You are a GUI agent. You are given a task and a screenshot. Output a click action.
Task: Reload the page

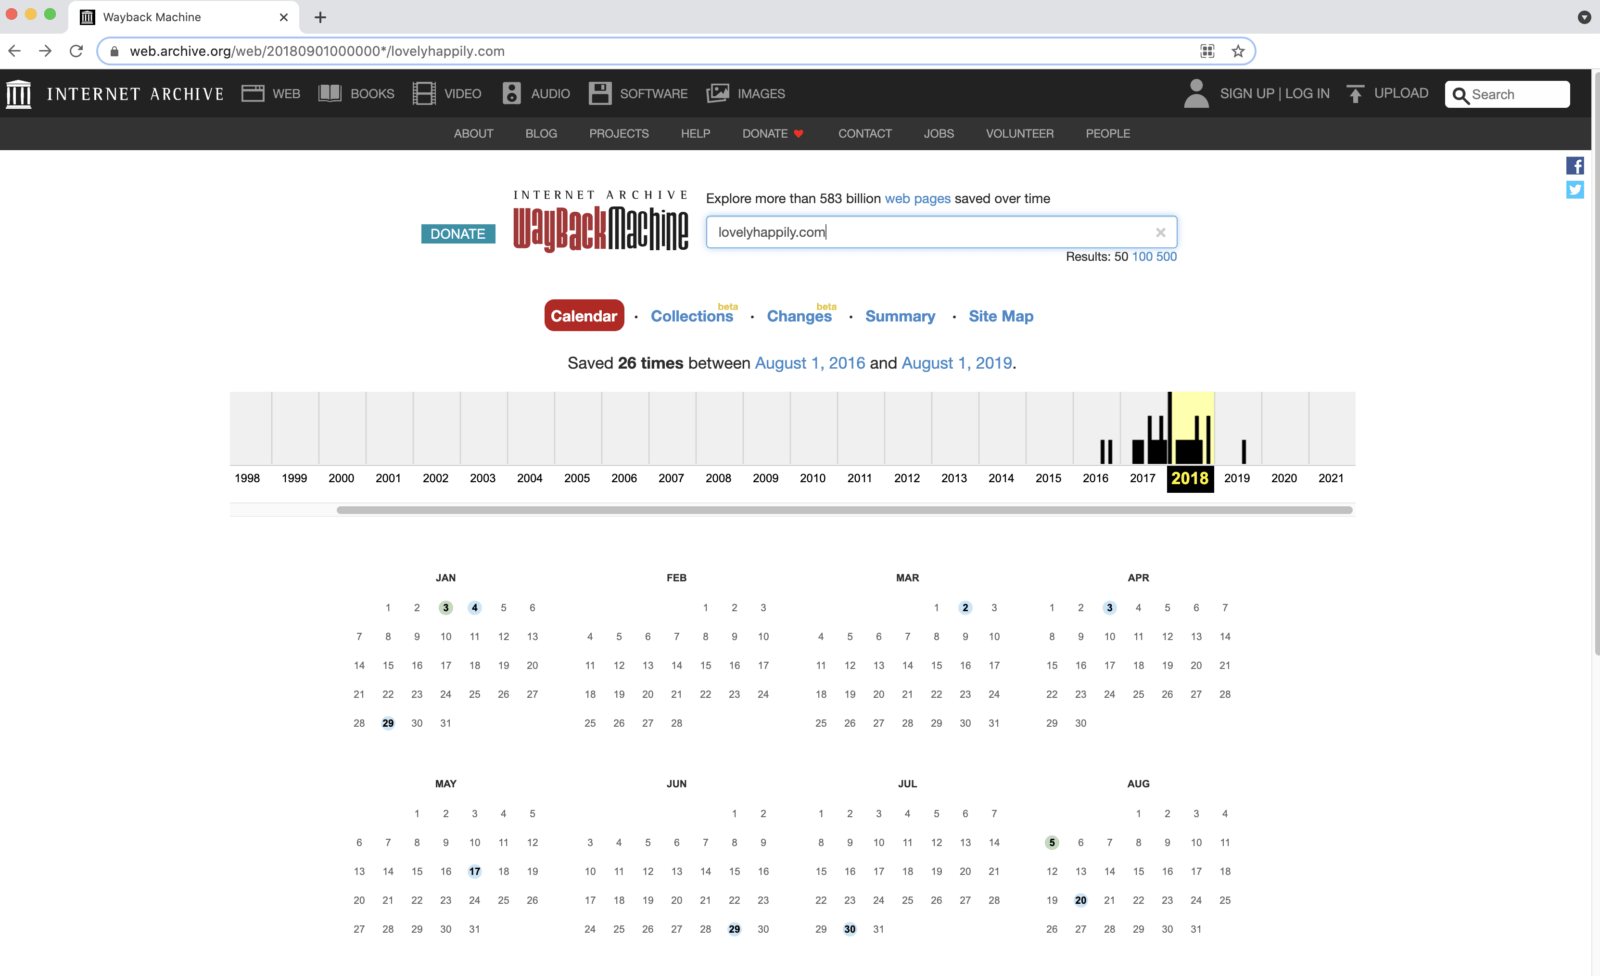coord(76,51)
